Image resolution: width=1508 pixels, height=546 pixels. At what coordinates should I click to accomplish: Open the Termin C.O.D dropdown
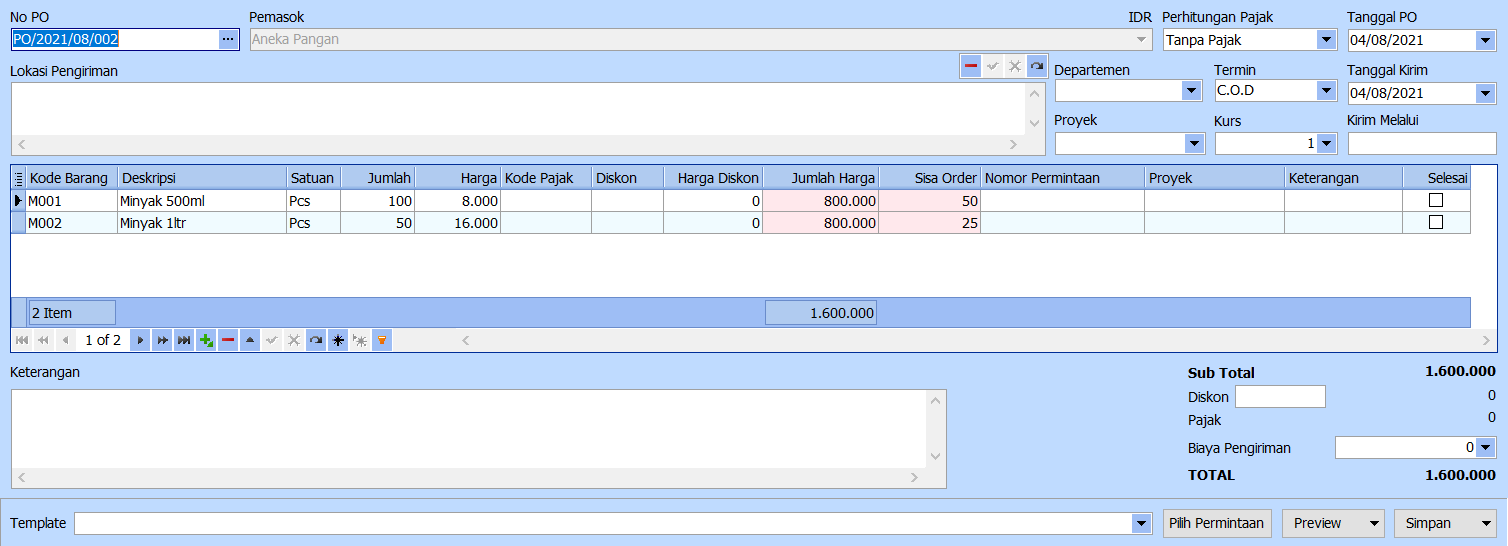(x=1326, y=91)
